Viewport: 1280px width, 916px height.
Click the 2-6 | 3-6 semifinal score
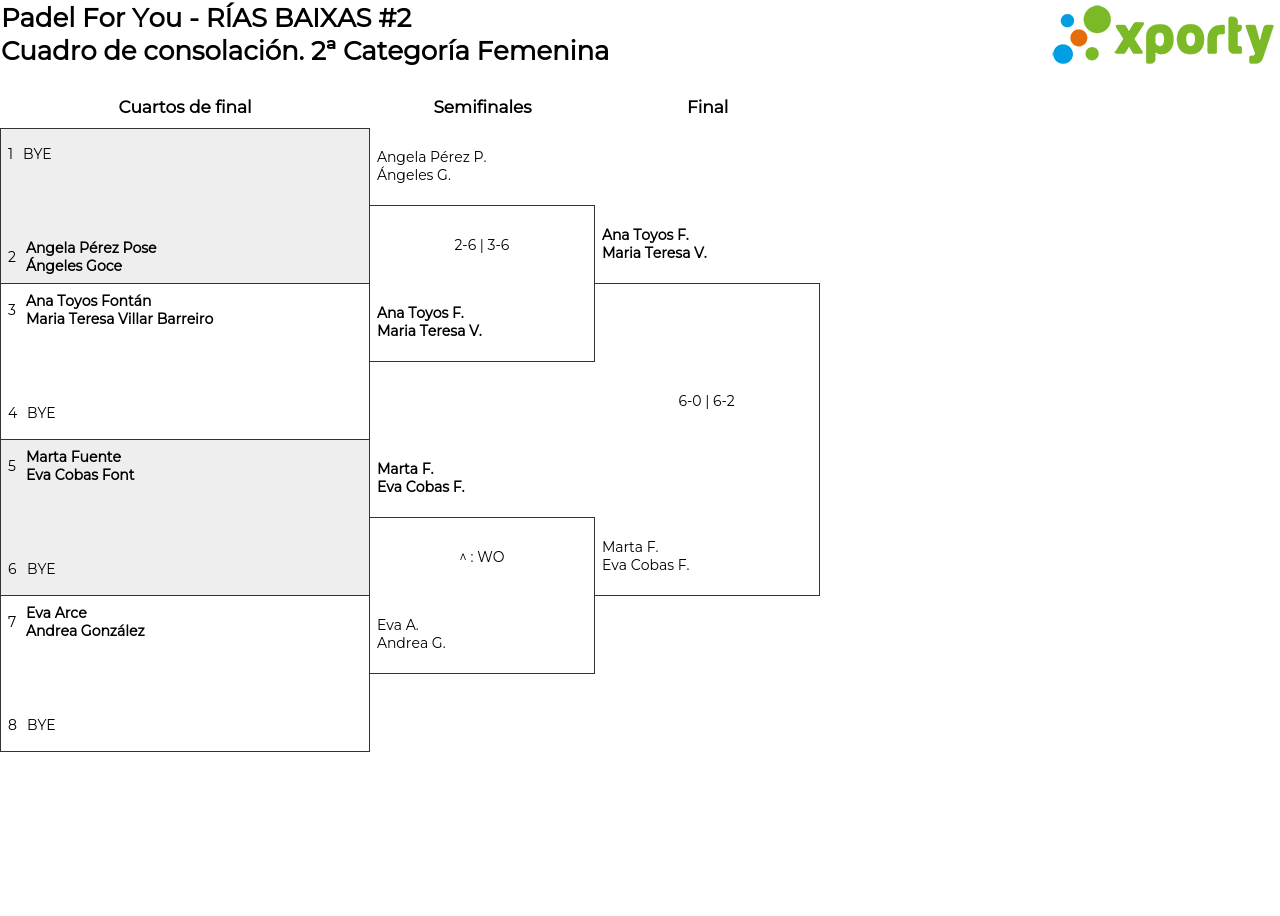[x=482, y=245]
